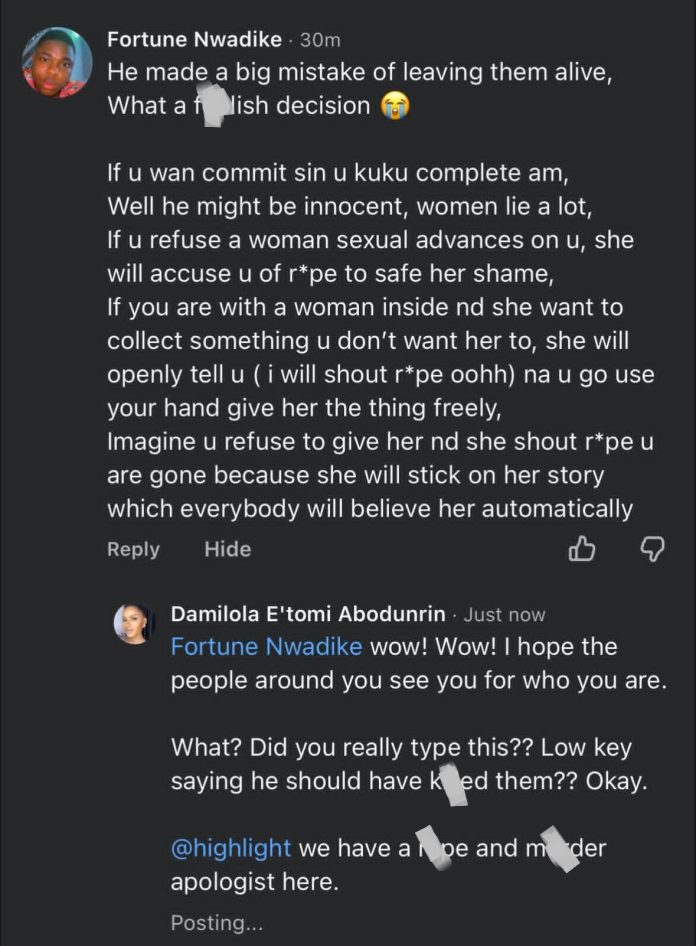
Task: Dislike the comment with thumbs down icon
Action: (652, 549)
